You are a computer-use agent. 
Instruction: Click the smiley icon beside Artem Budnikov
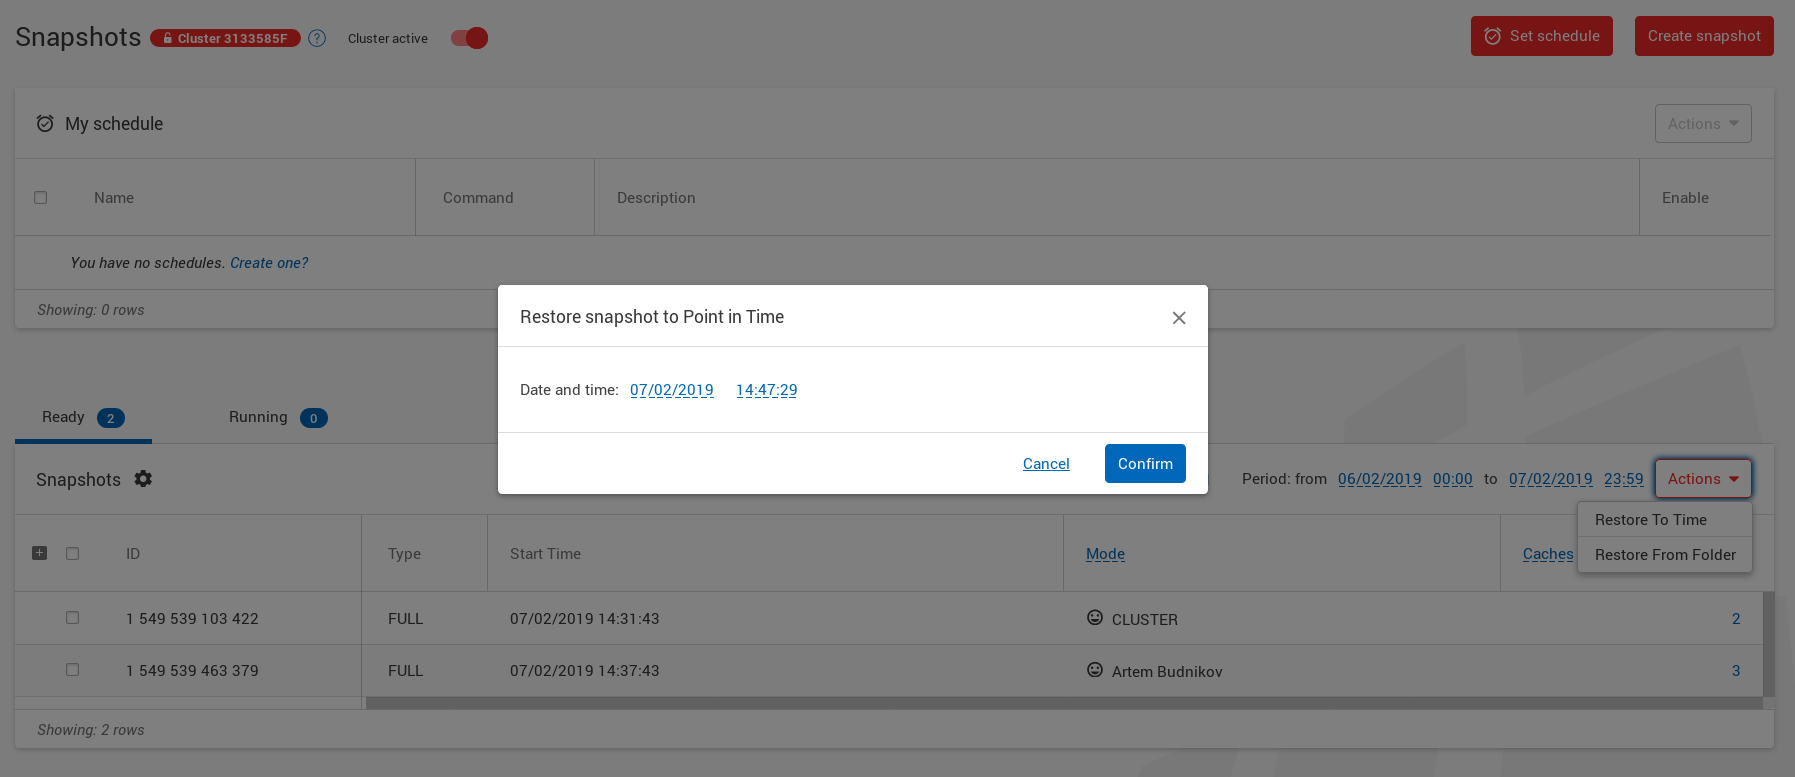click(x=1095, y=670)
